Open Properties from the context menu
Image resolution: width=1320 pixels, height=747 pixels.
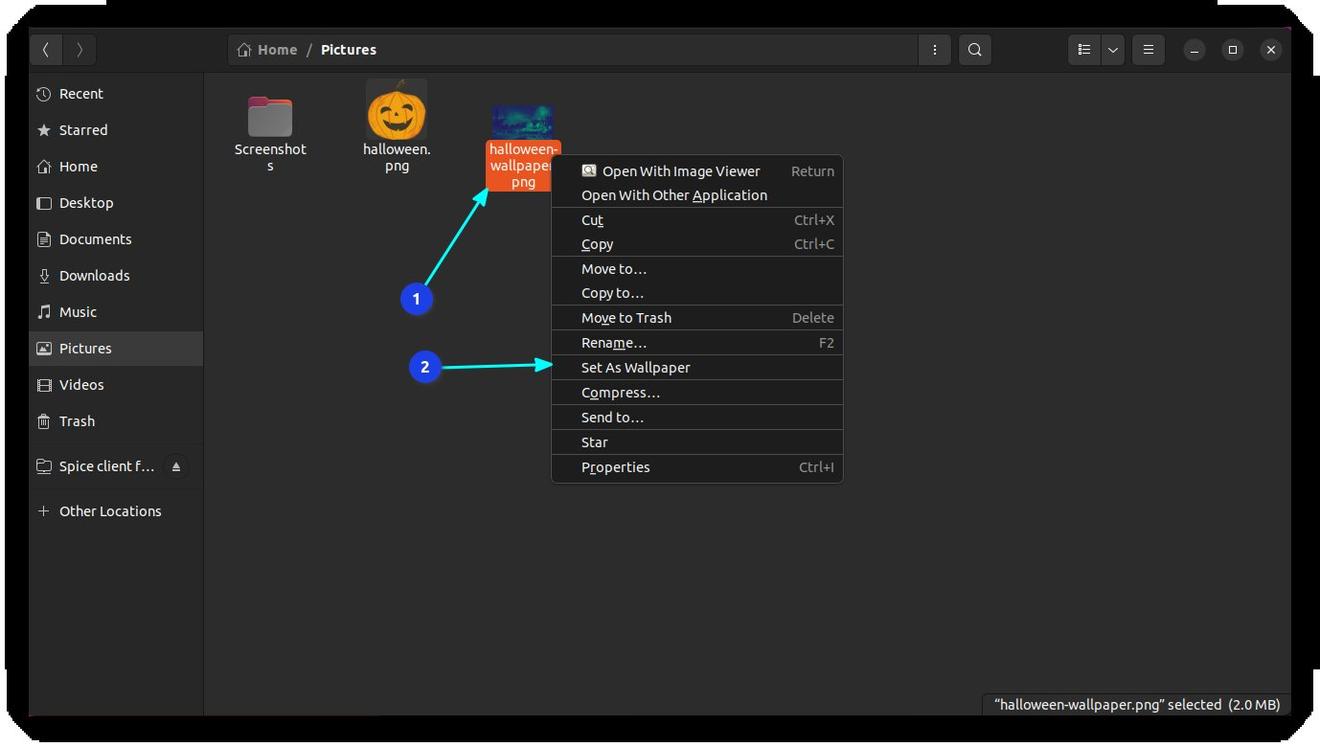(x=615, y=467)
